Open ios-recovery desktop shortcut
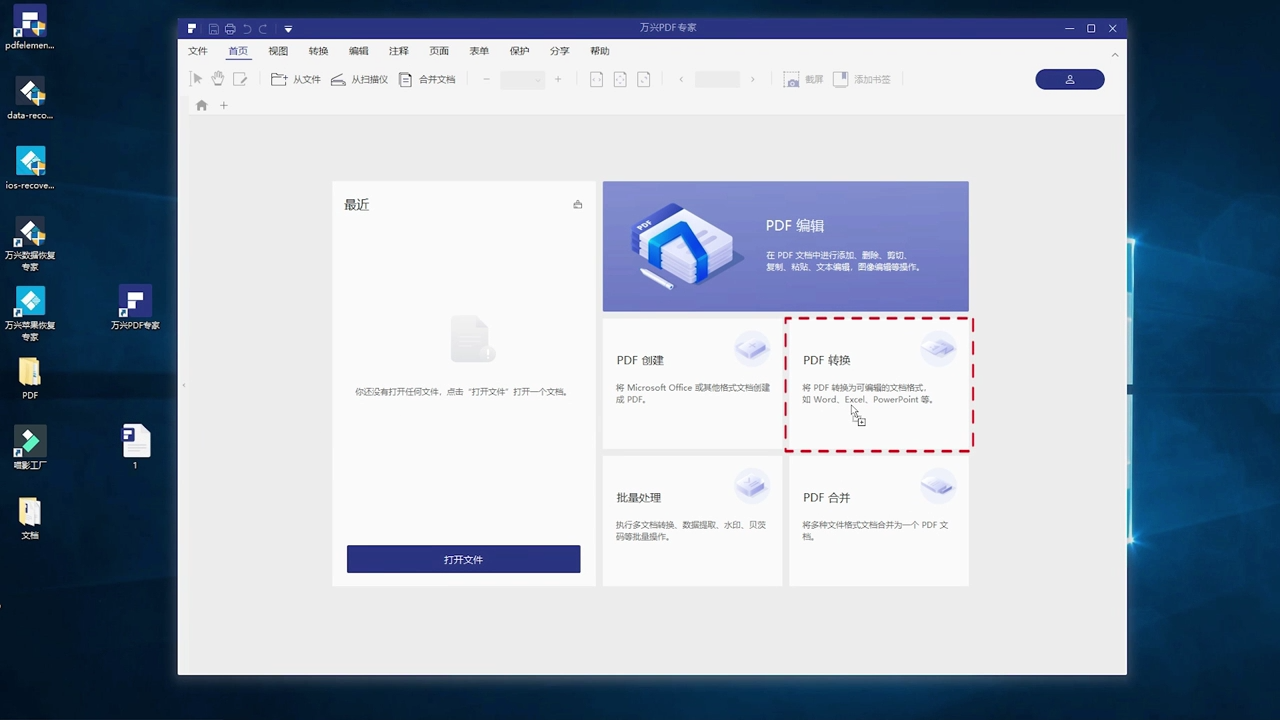Image resolution: width=1280 pixels, height=720 pixels. (30, 169)
